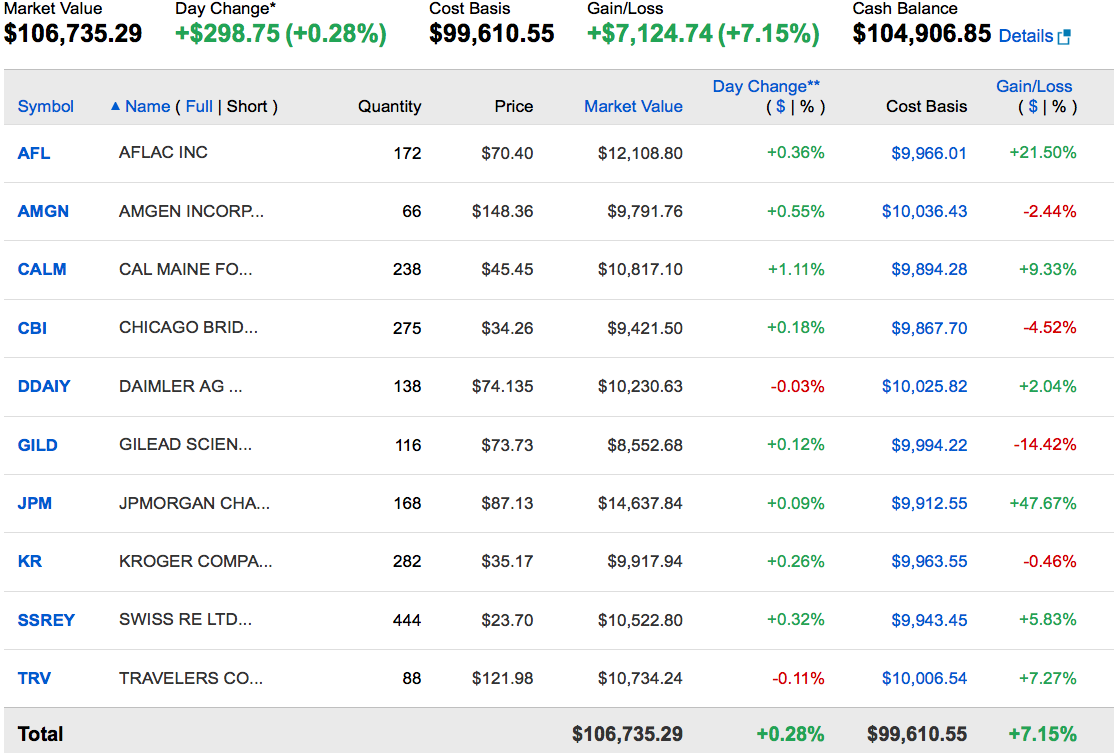
Task: Select SWISS RE LTD... name cell
Action: [185, 619]
